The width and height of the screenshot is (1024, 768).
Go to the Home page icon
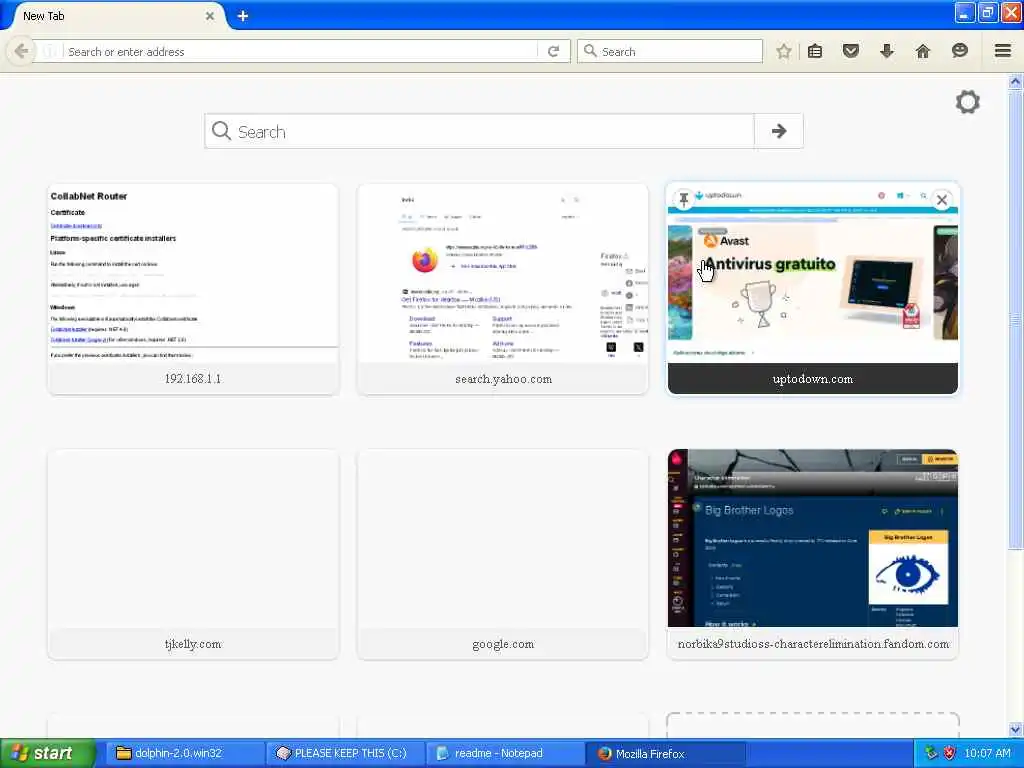click(923, 51)
